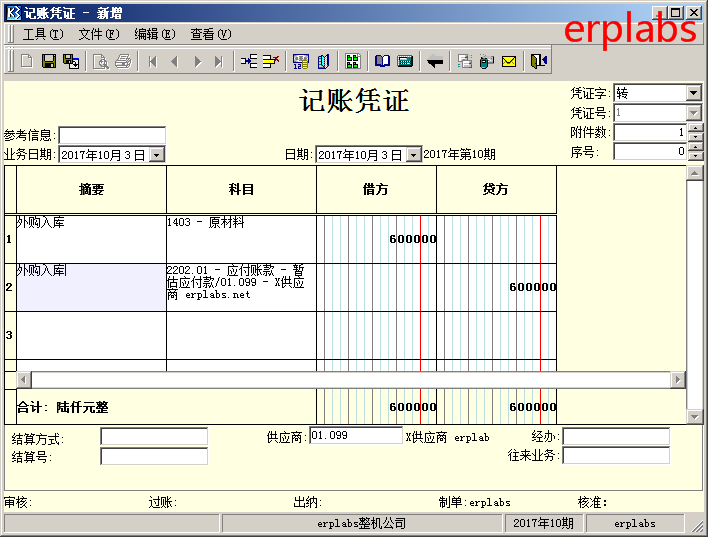This screenshot has height=537, width=708.
Task: Click the 往来业务 input field
Action: point(616,456)
